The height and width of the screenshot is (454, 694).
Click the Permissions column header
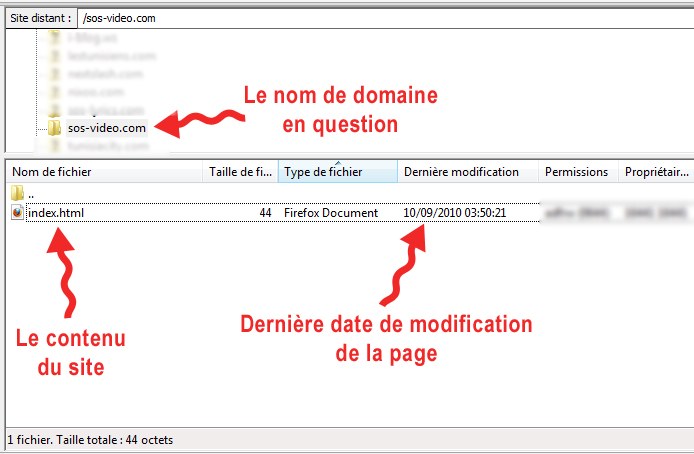[576, 172]
